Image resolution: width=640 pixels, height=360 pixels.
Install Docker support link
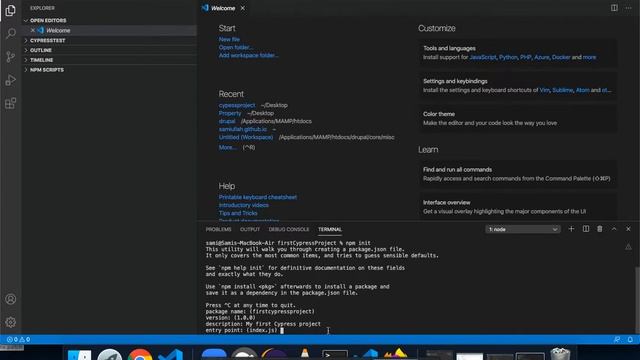click(x=561, y=57)
